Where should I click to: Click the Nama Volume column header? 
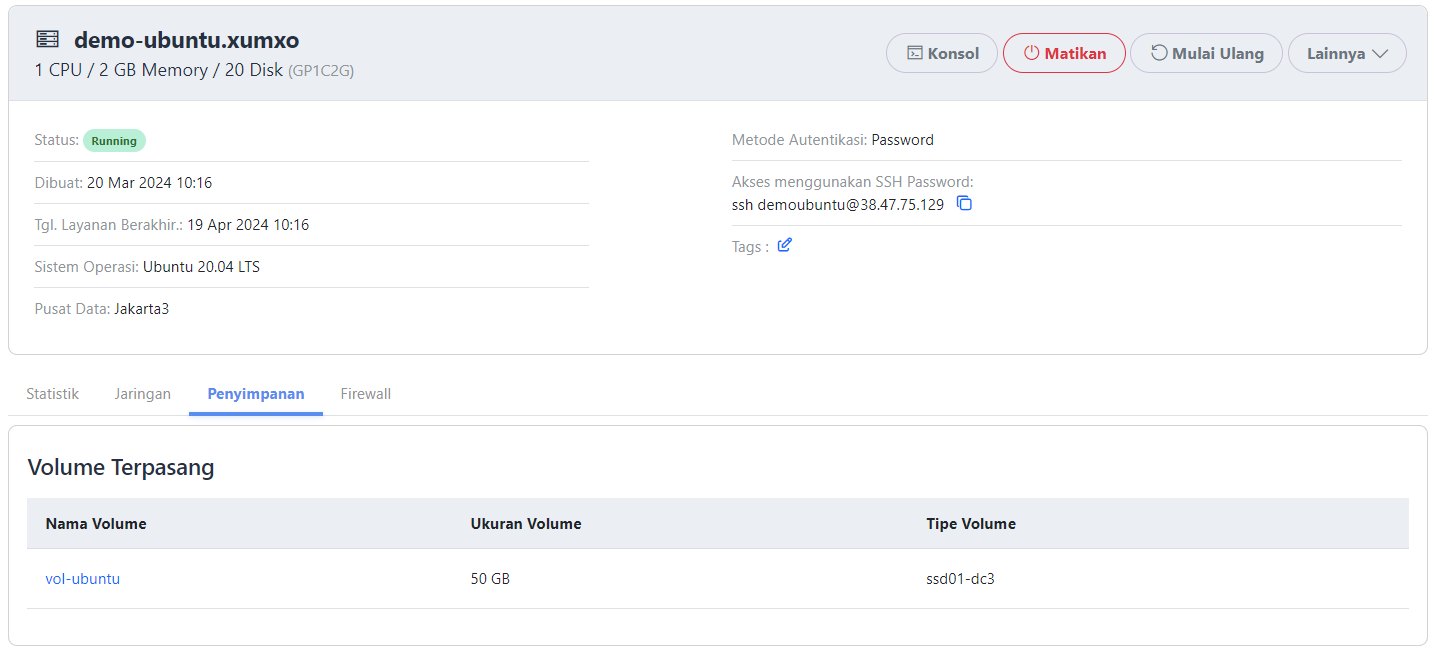coord(95,523)
